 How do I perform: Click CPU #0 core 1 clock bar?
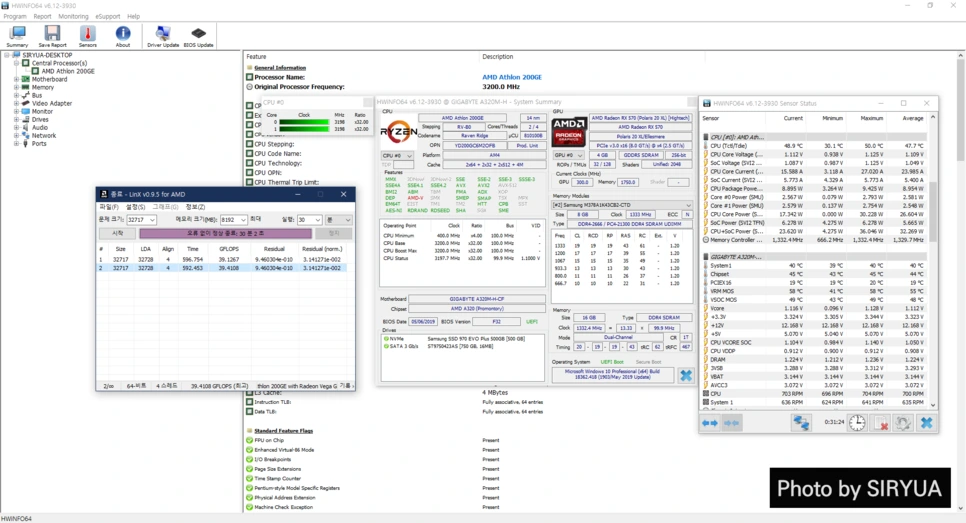pos(304,129)
